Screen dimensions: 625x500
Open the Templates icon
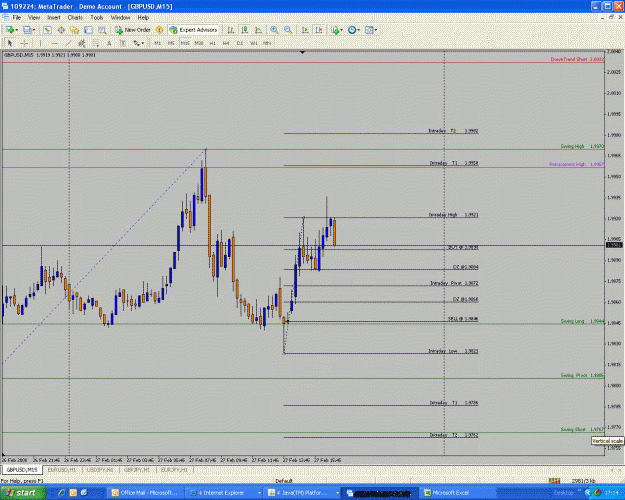point(369,30)
